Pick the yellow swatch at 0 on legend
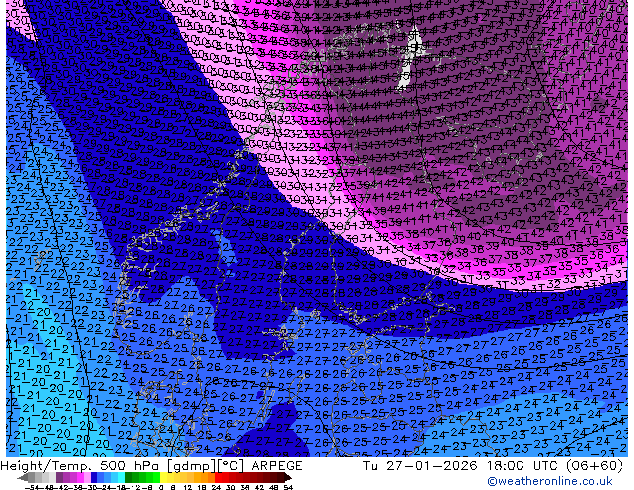634x490 pixels. pos(163,478)
